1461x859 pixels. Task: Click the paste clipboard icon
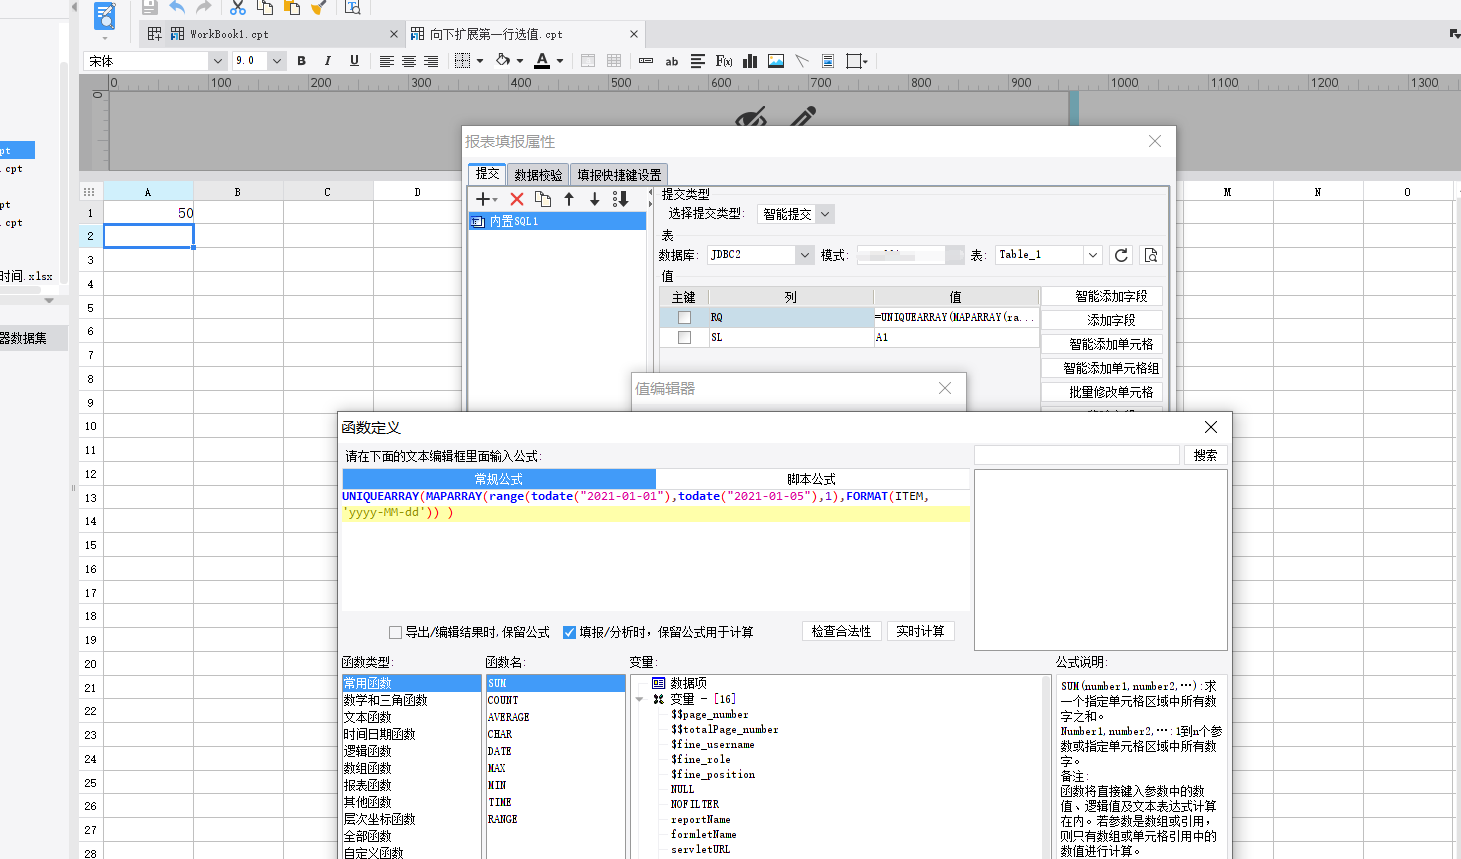coord(292,7)
